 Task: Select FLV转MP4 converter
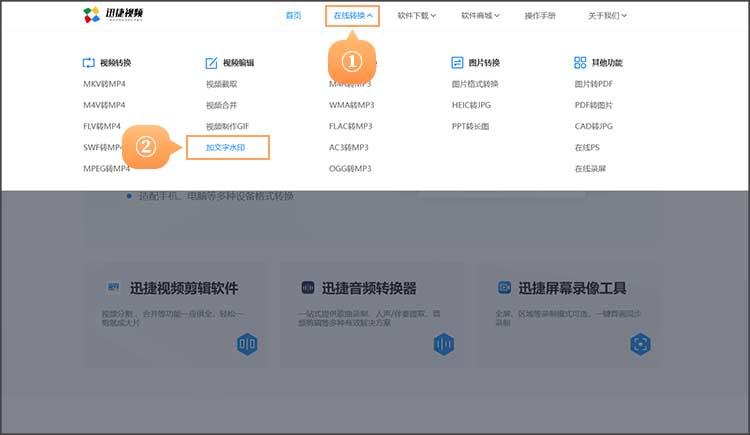(x=102, y=126)
